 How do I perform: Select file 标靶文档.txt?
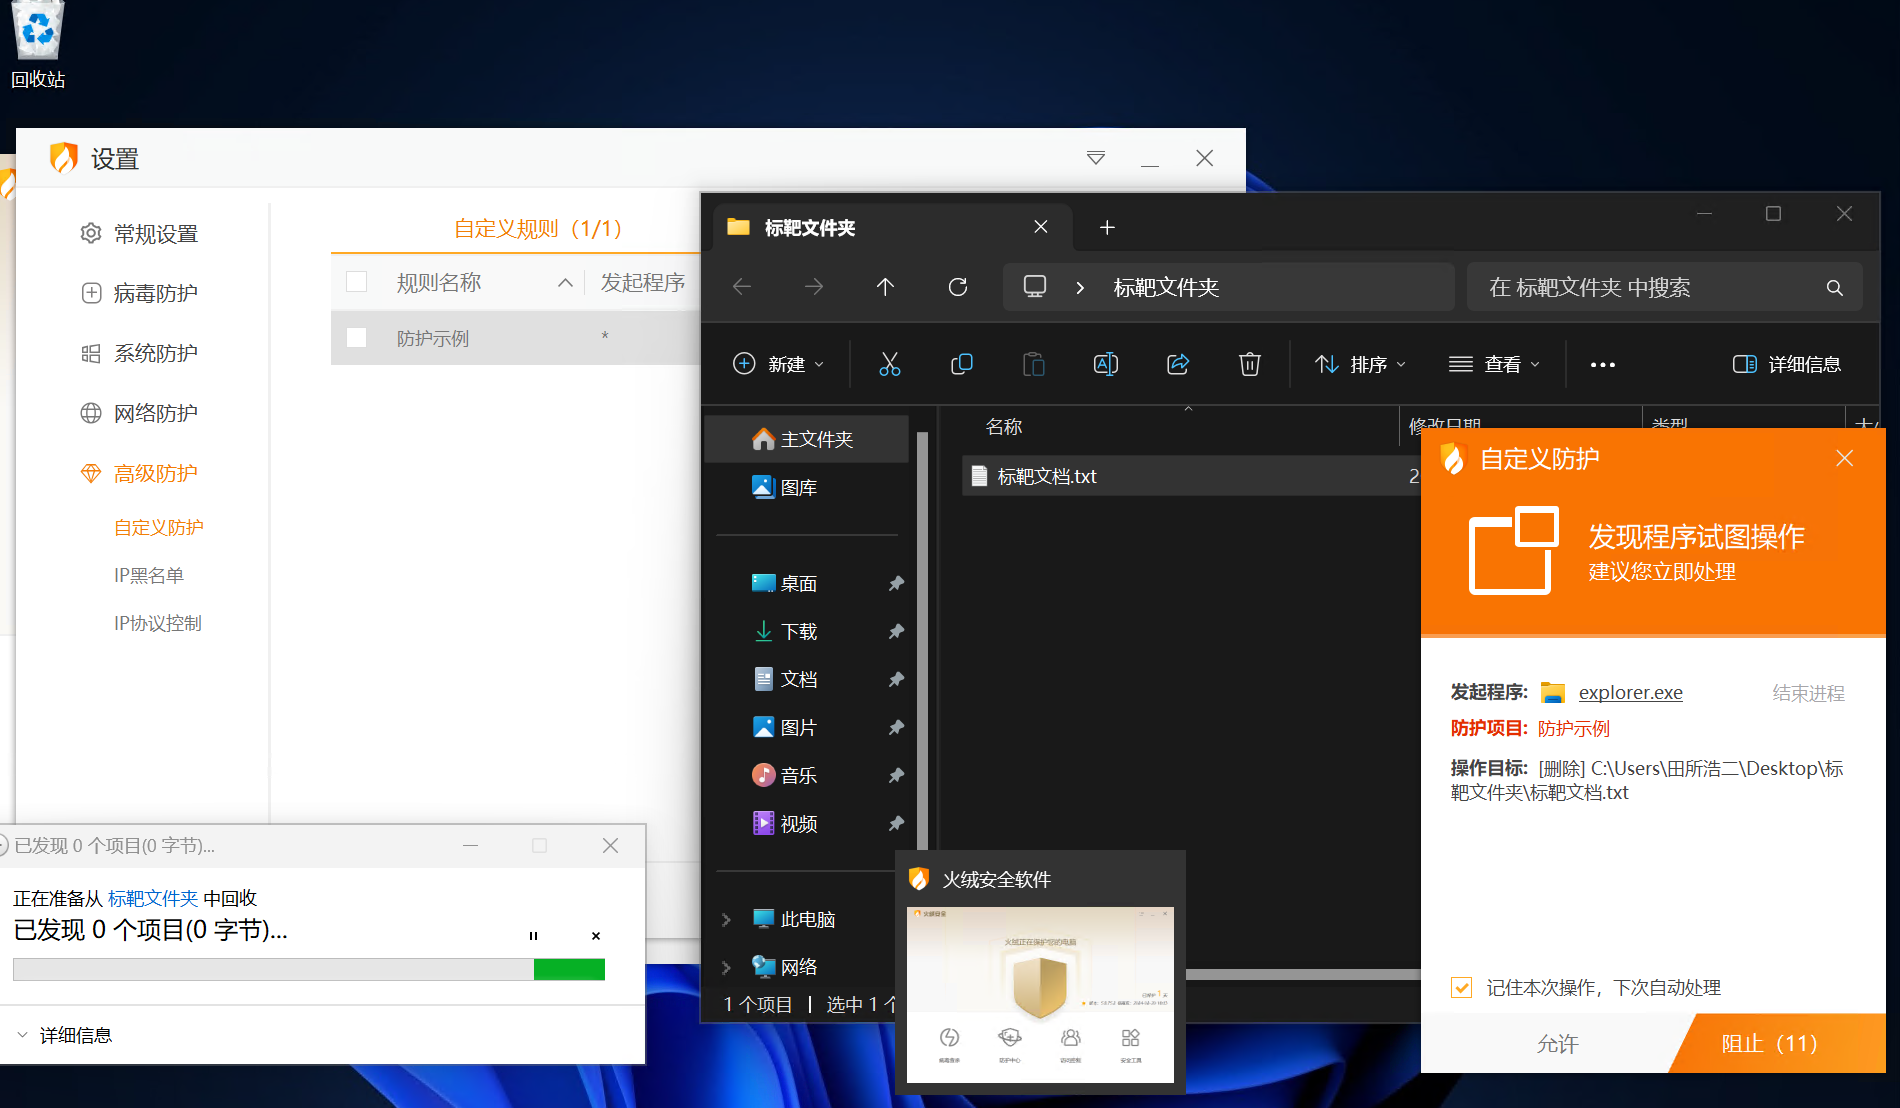1047,476
